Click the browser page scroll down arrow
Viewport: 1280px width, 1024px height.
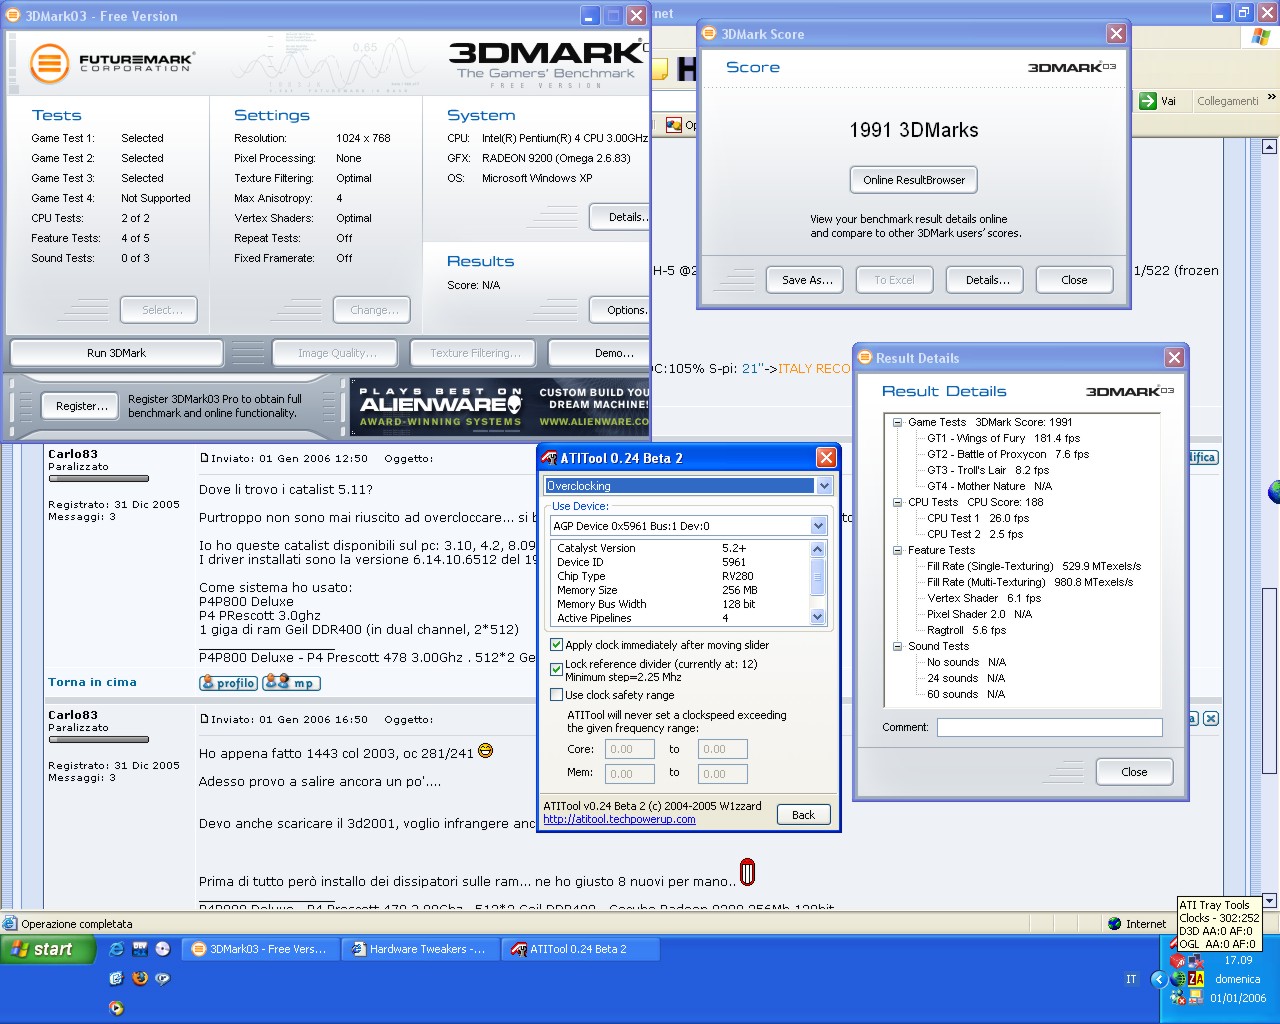coord(1270,900)
